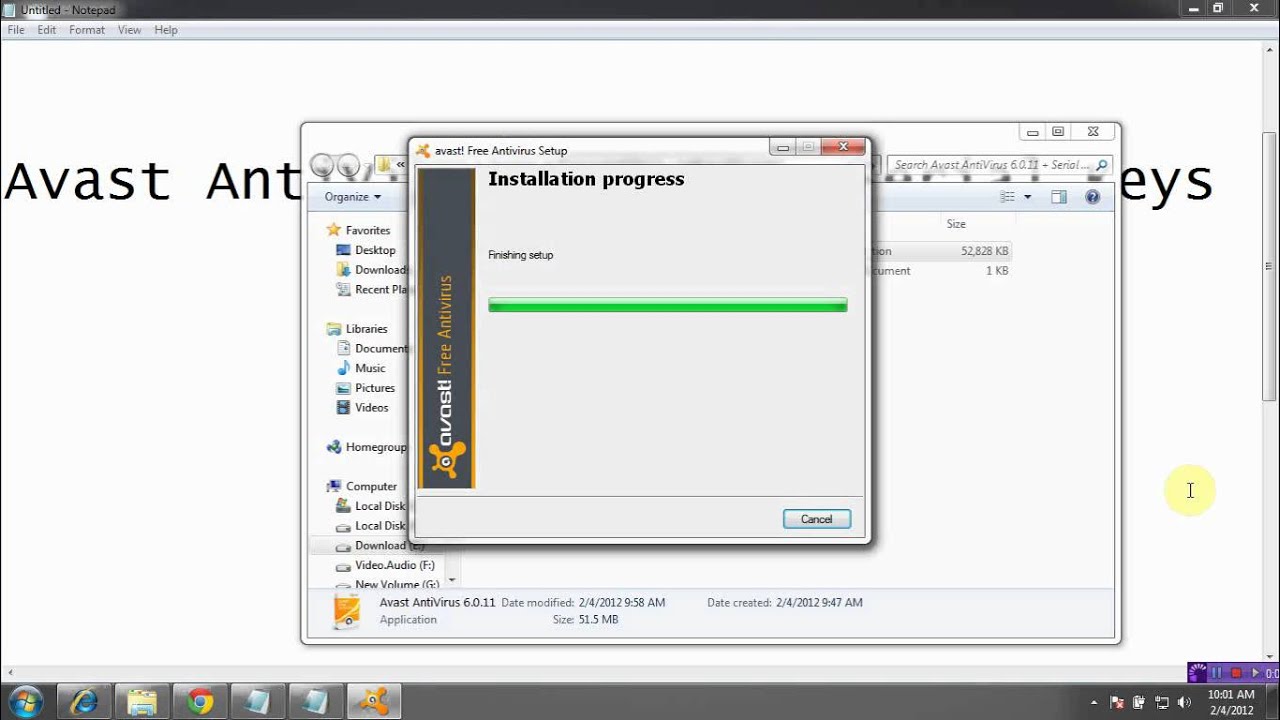Pause the screen recording in the recorder bar
1280x720 pixels.
point(1217,673)
